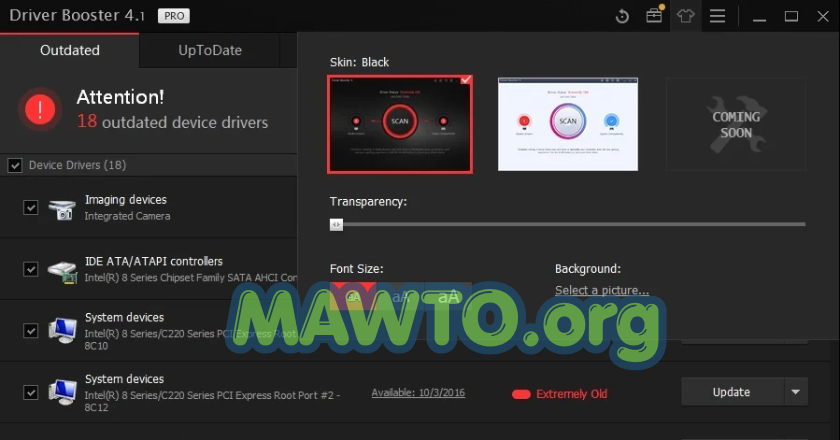Open the toolbox rescue center icon
The height and width of the screenshot is (440, 840).
(x=654, y=14)
